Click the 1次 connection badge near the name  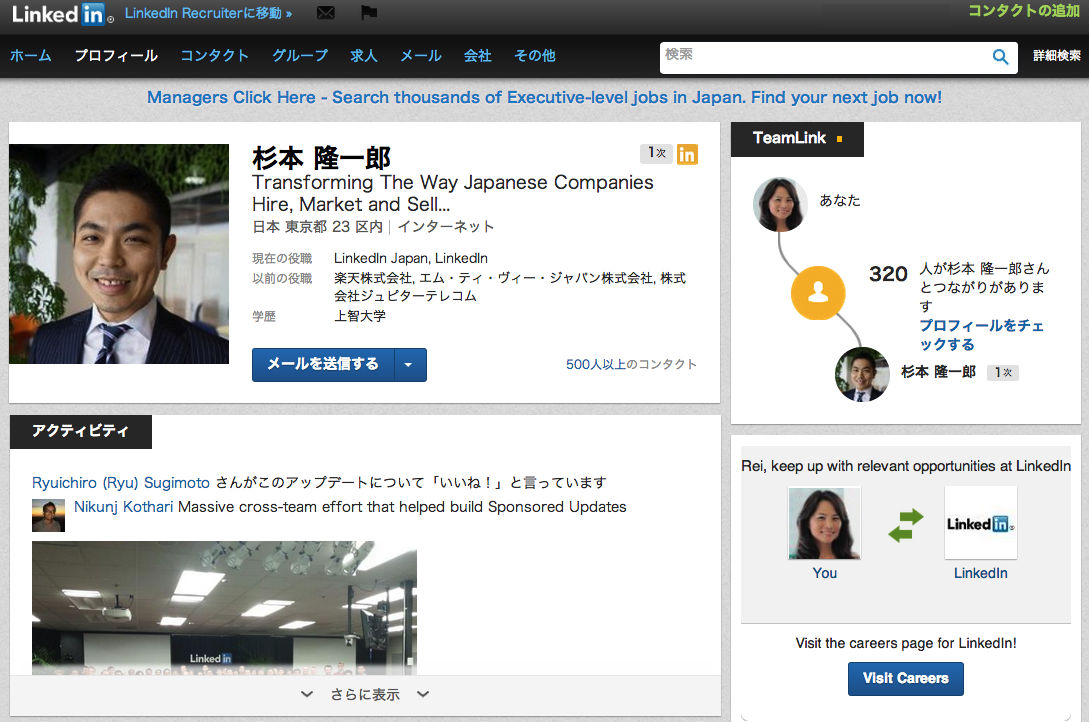tap(655, 153)
